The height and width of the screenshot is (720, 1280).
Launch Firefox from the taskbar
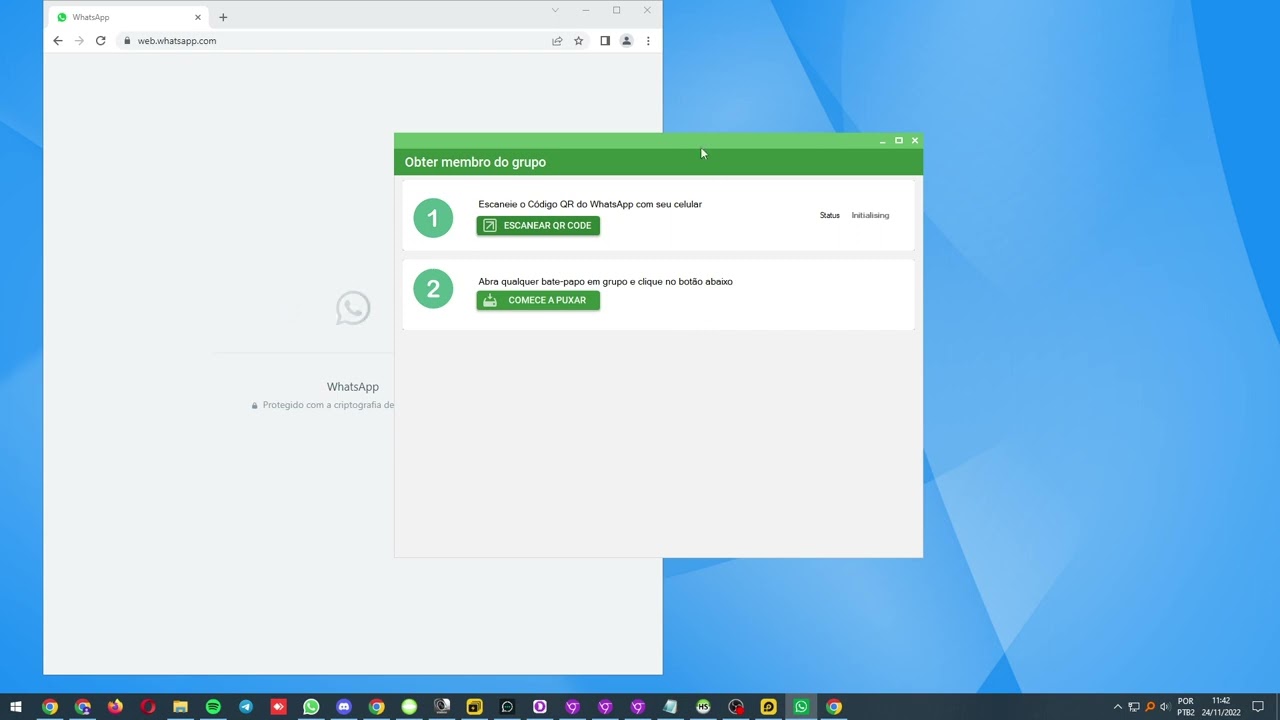(x=115, y=707)
